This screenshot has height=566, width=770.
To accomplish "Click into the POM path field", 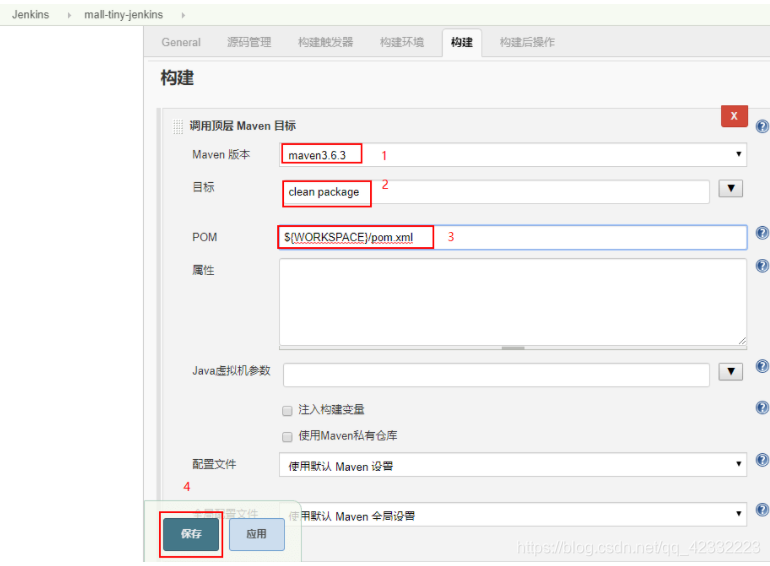I will [x=513, y=238].
